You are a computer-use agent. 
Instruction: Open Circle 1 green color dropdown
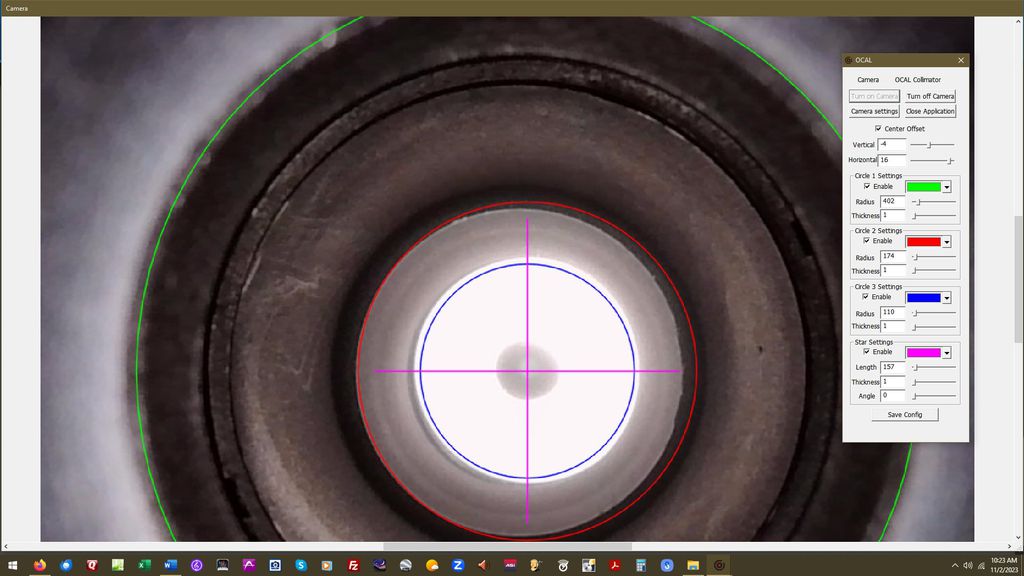coord(946,187)
